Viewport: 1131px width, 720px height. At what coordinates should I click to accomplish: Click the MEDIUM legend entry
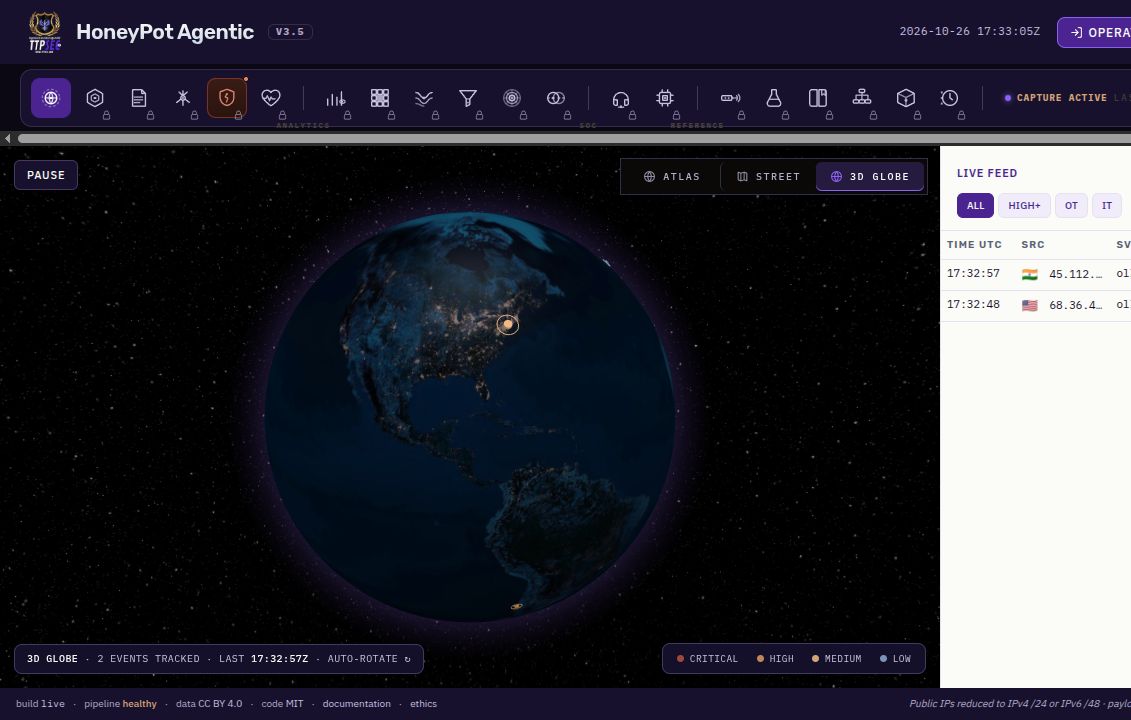pos(837,659)
